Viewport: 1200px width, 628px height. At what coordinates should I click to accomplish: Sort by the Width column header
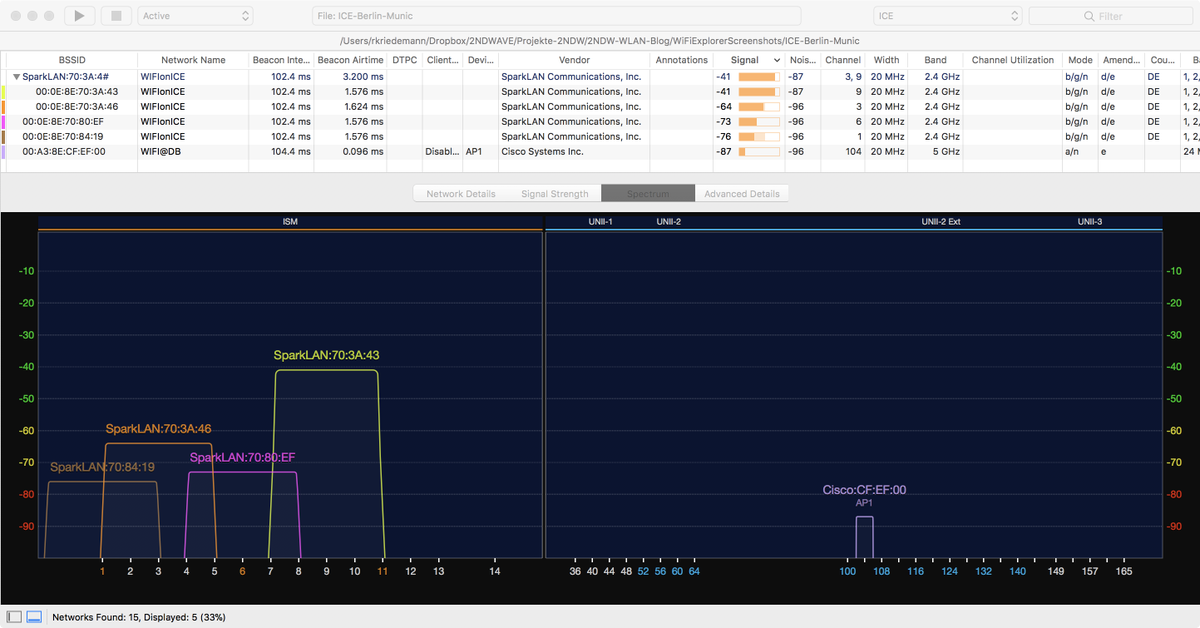[886, 60]
